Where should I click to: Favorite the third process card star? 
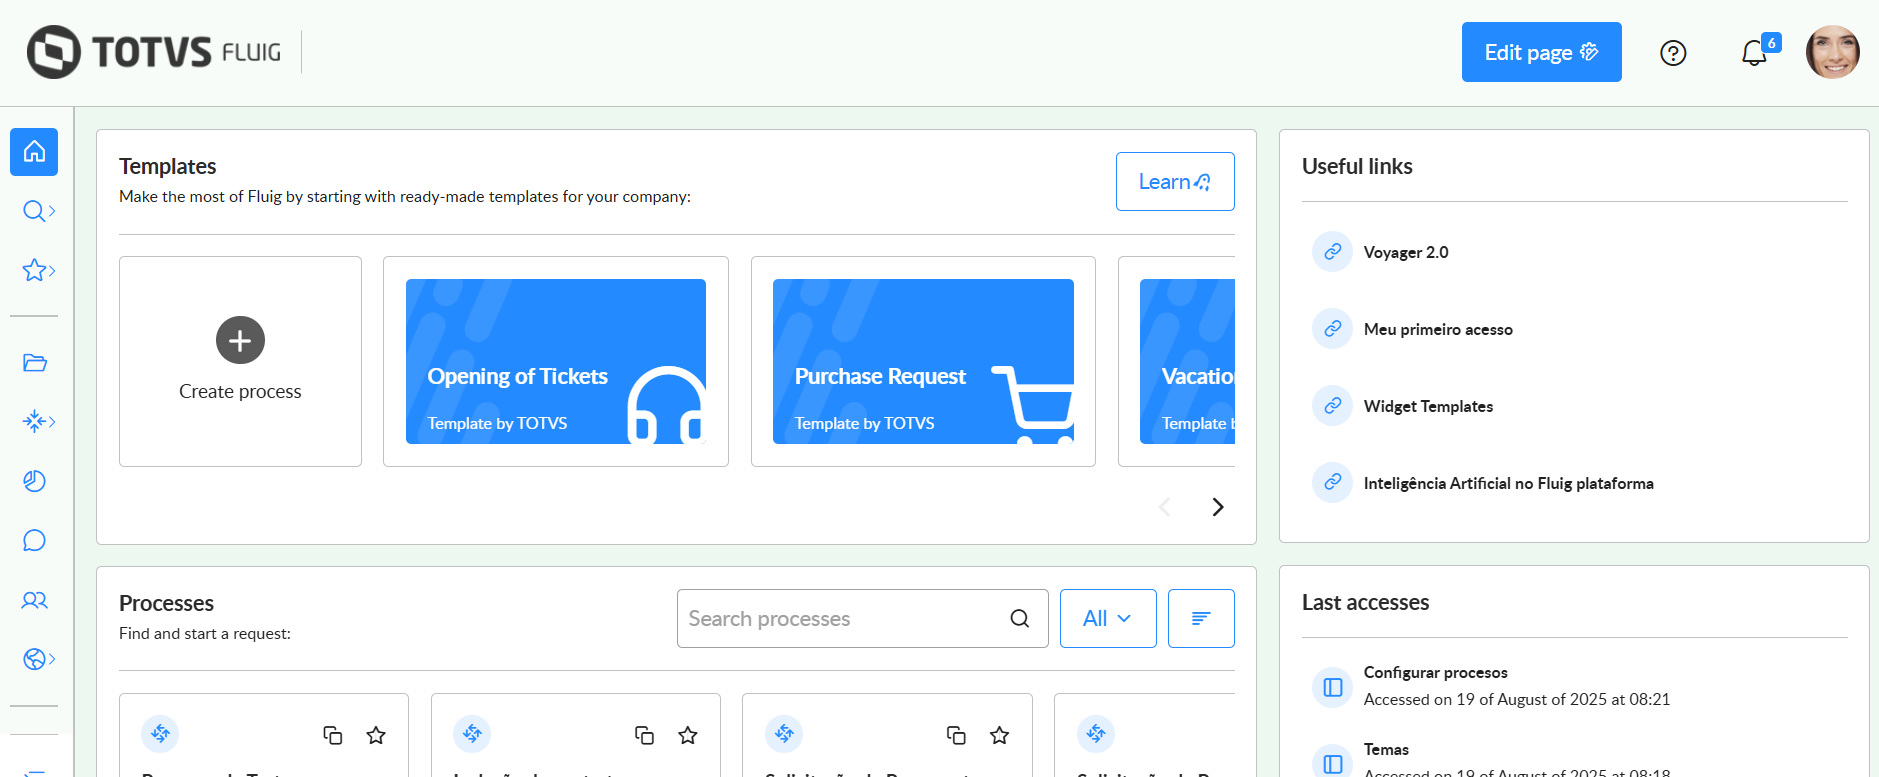point(999,736)
